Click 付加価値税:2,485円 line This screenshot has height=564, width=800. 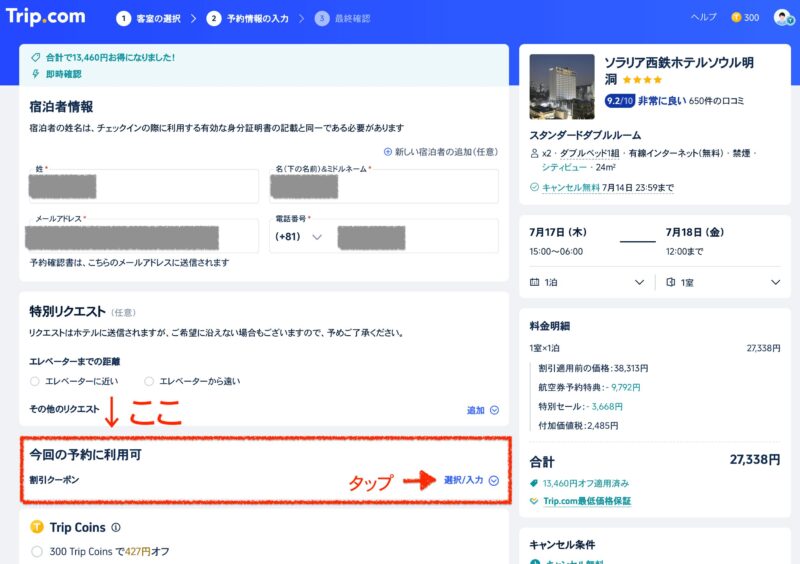[x=578, y=426]
